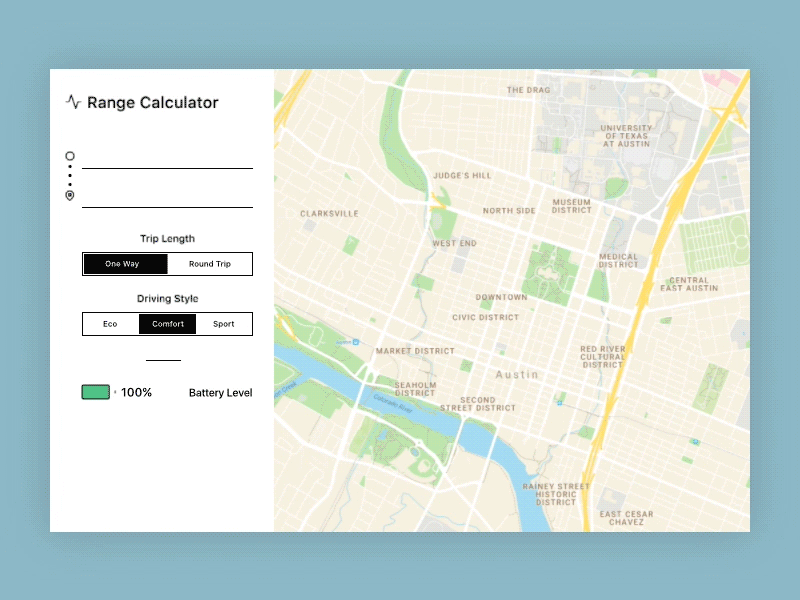Click the blue flag marker near Market District on the map
This screenshot has width=800, height=600.
356,342
